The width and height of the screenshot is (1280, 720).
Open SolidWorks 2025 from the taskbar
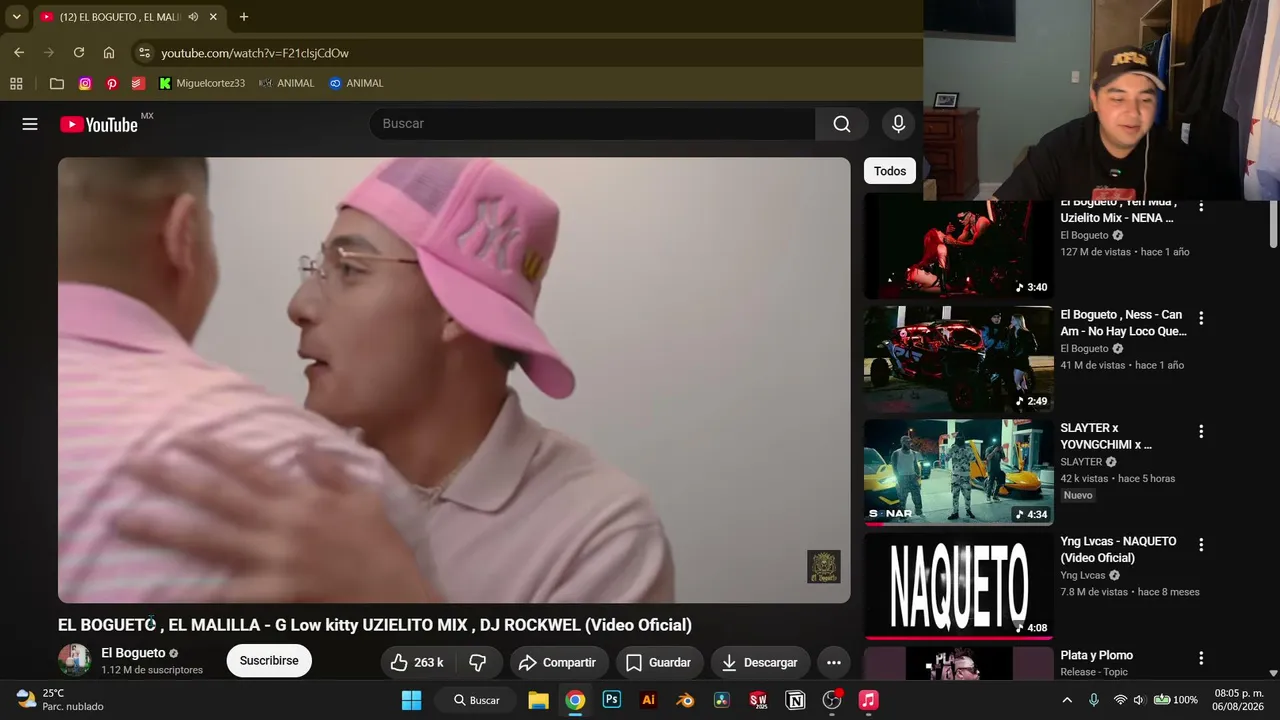758,700
